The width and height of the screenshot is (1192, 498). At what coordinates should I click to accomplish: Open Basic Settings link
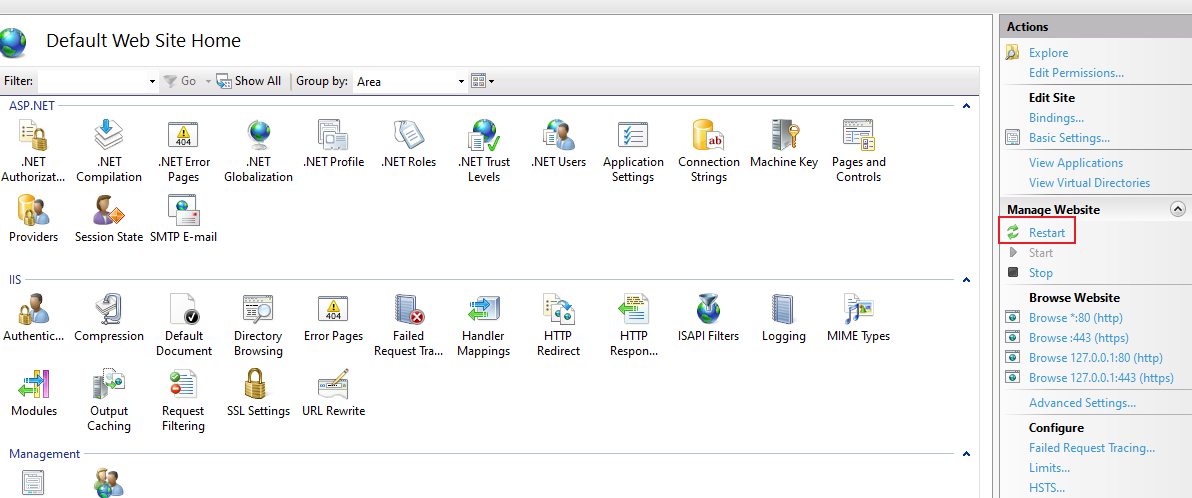pos(1069,138)
